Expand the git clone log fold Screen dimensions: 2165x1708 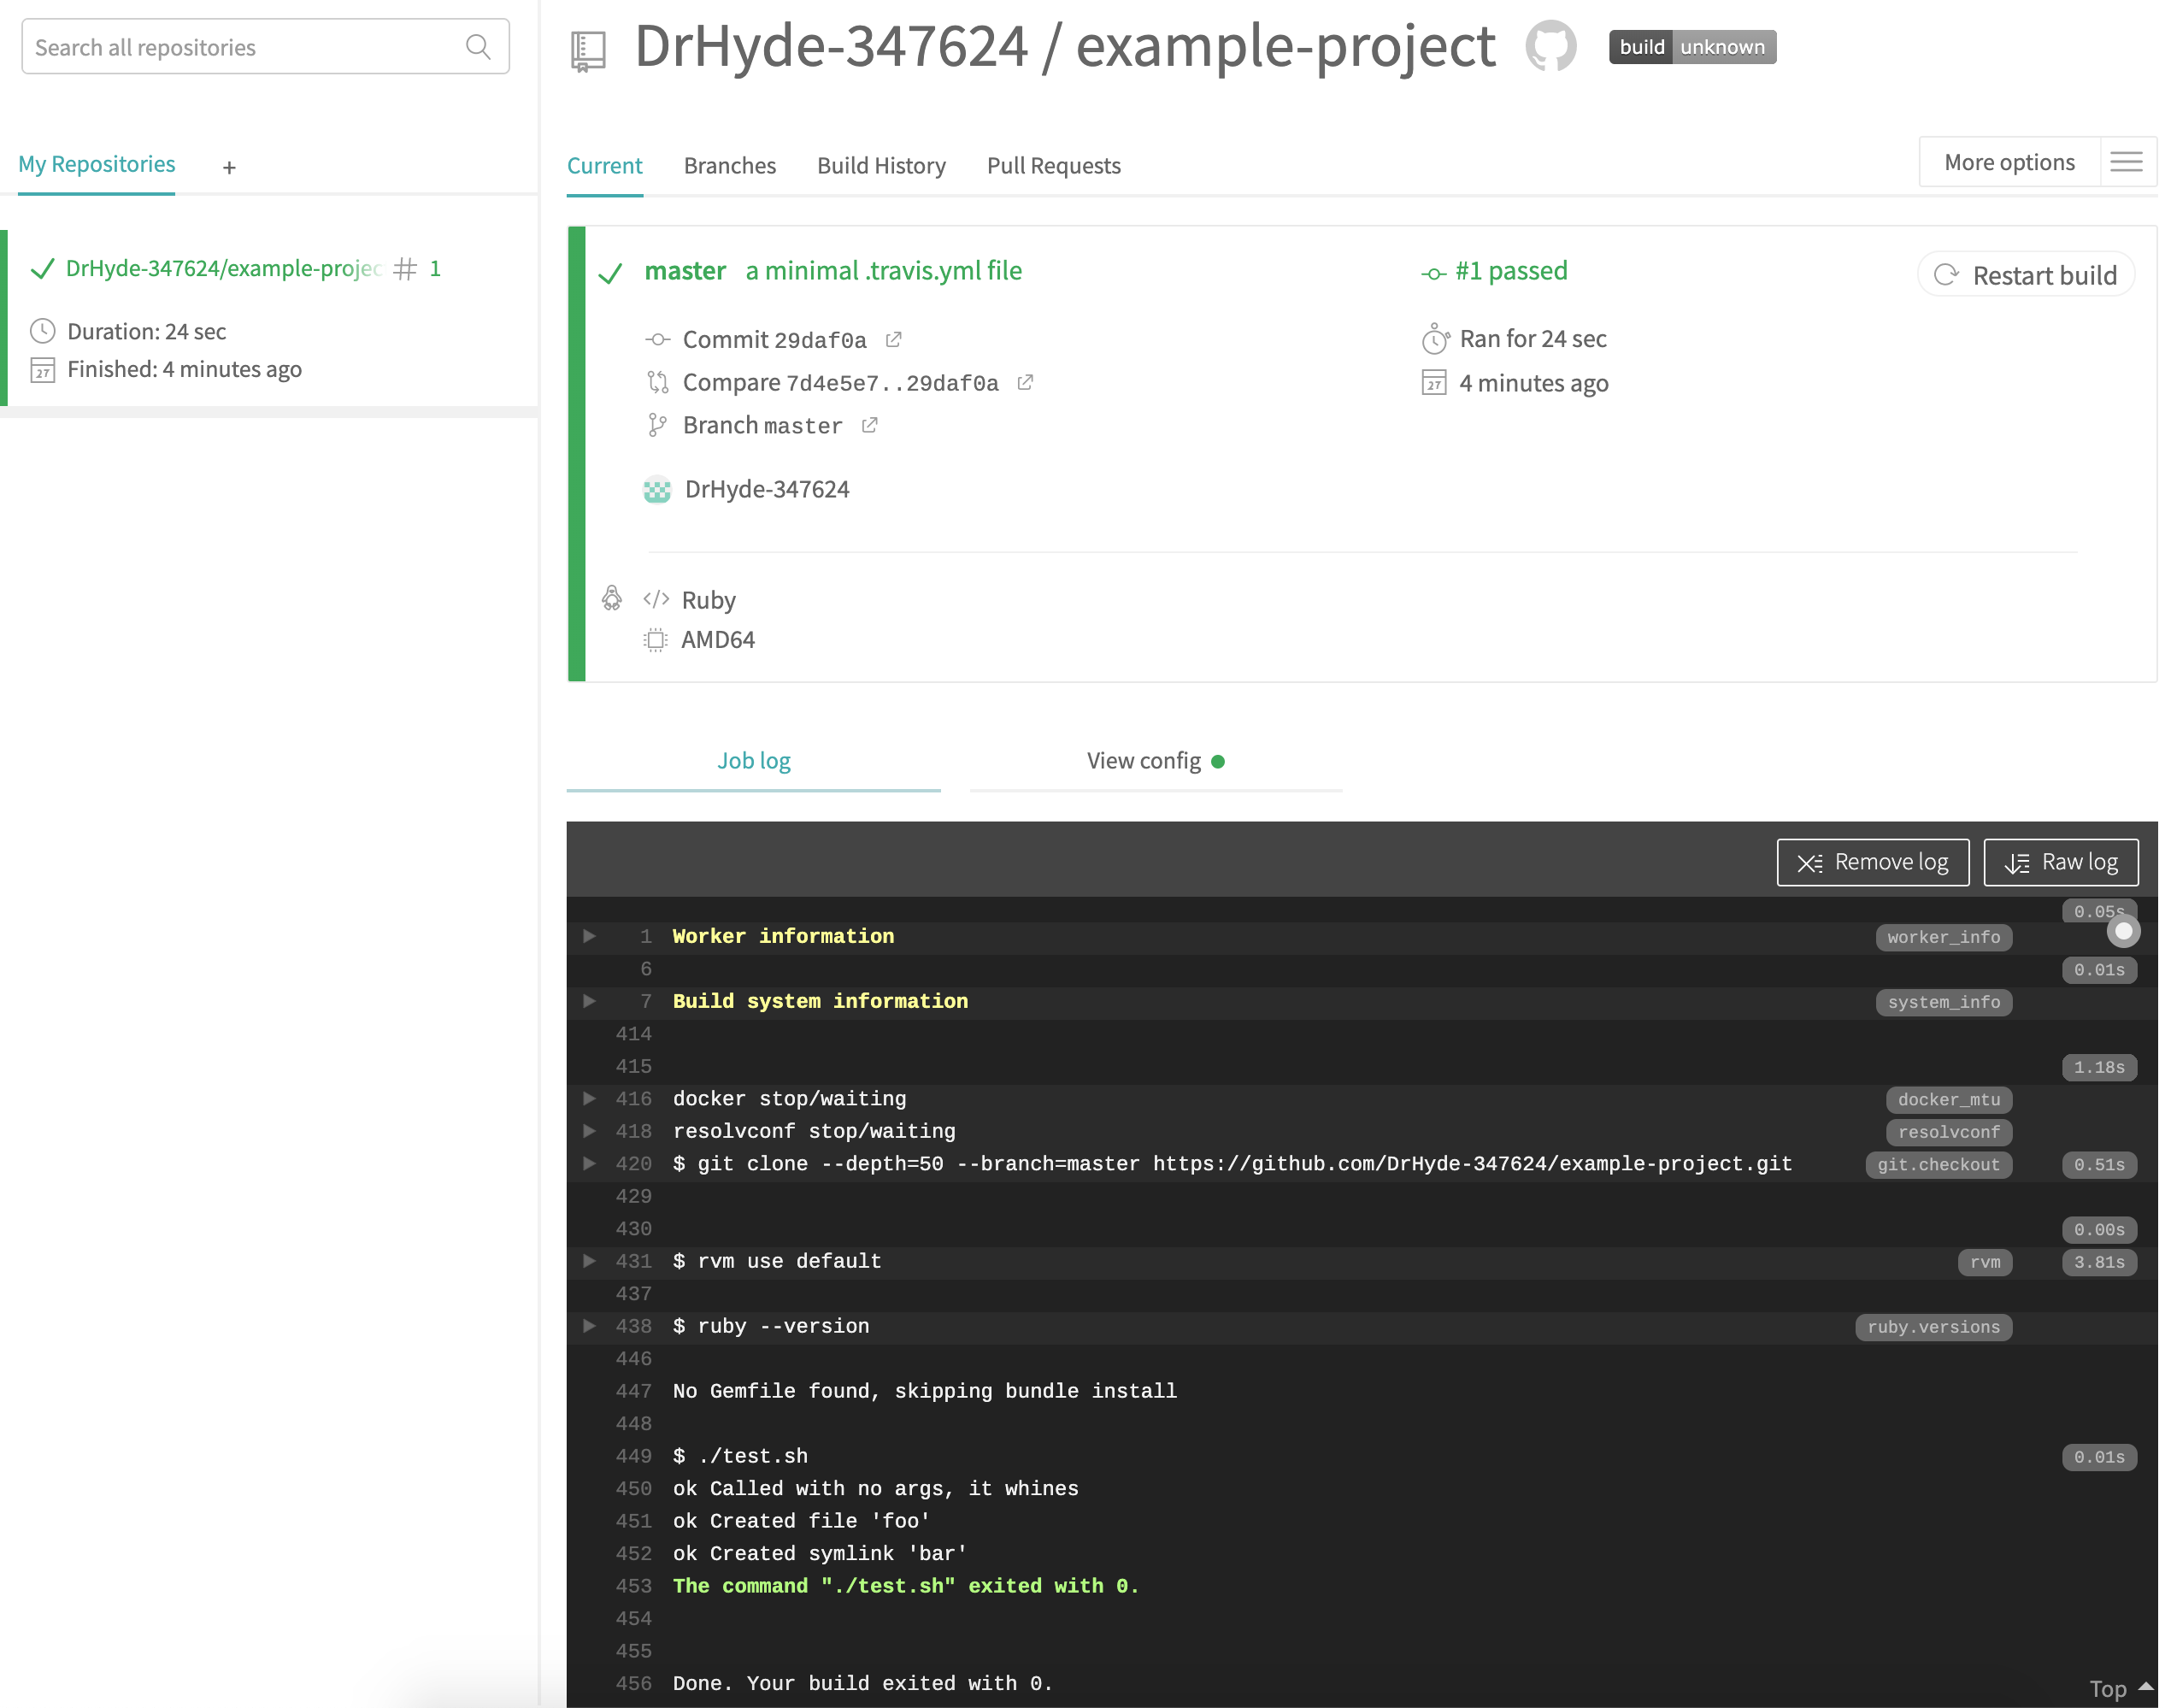tap(590, 1163)
